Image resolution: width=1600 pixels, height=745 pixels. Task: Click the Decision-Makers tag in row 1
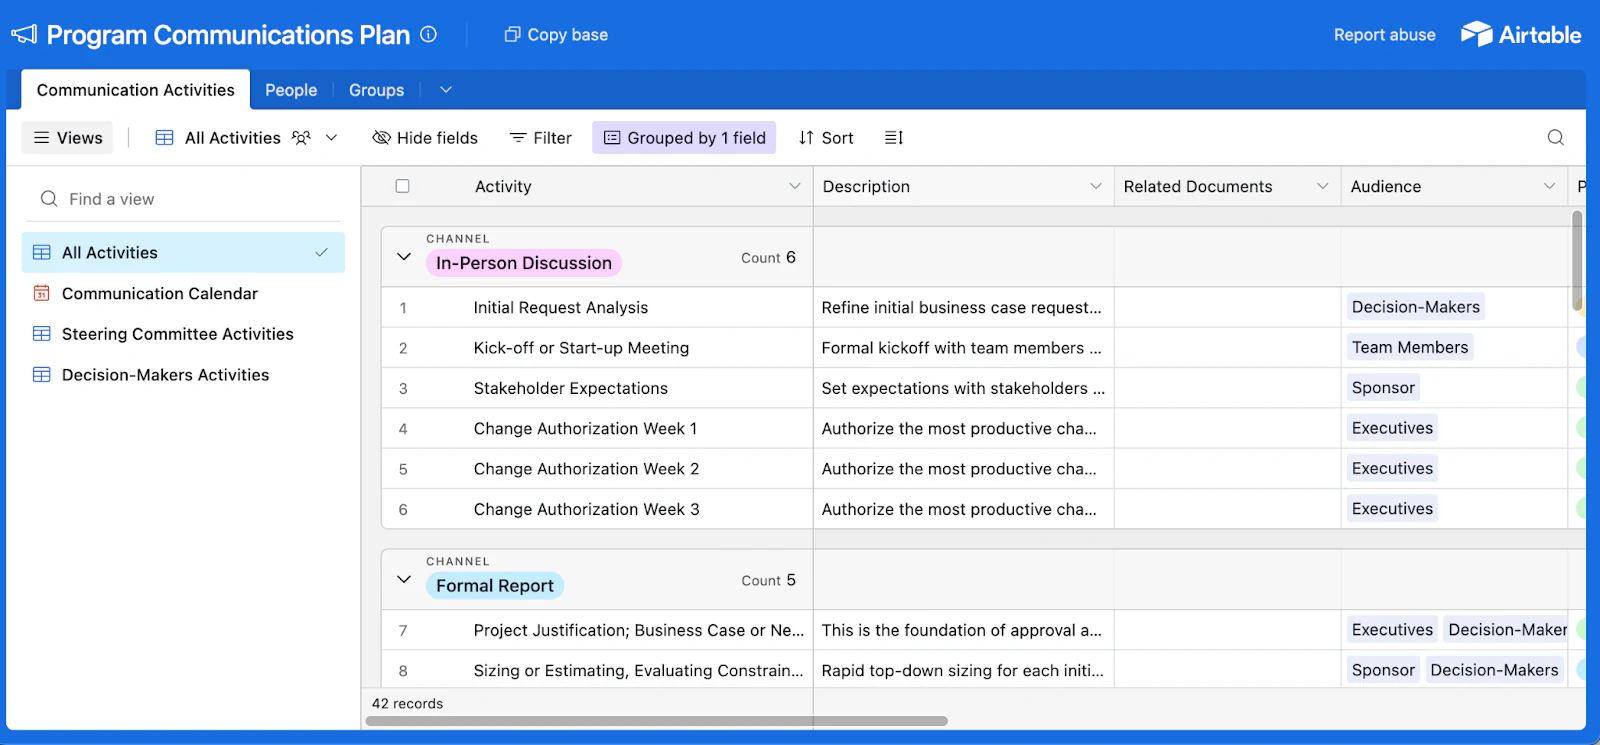coord(1415,307)
